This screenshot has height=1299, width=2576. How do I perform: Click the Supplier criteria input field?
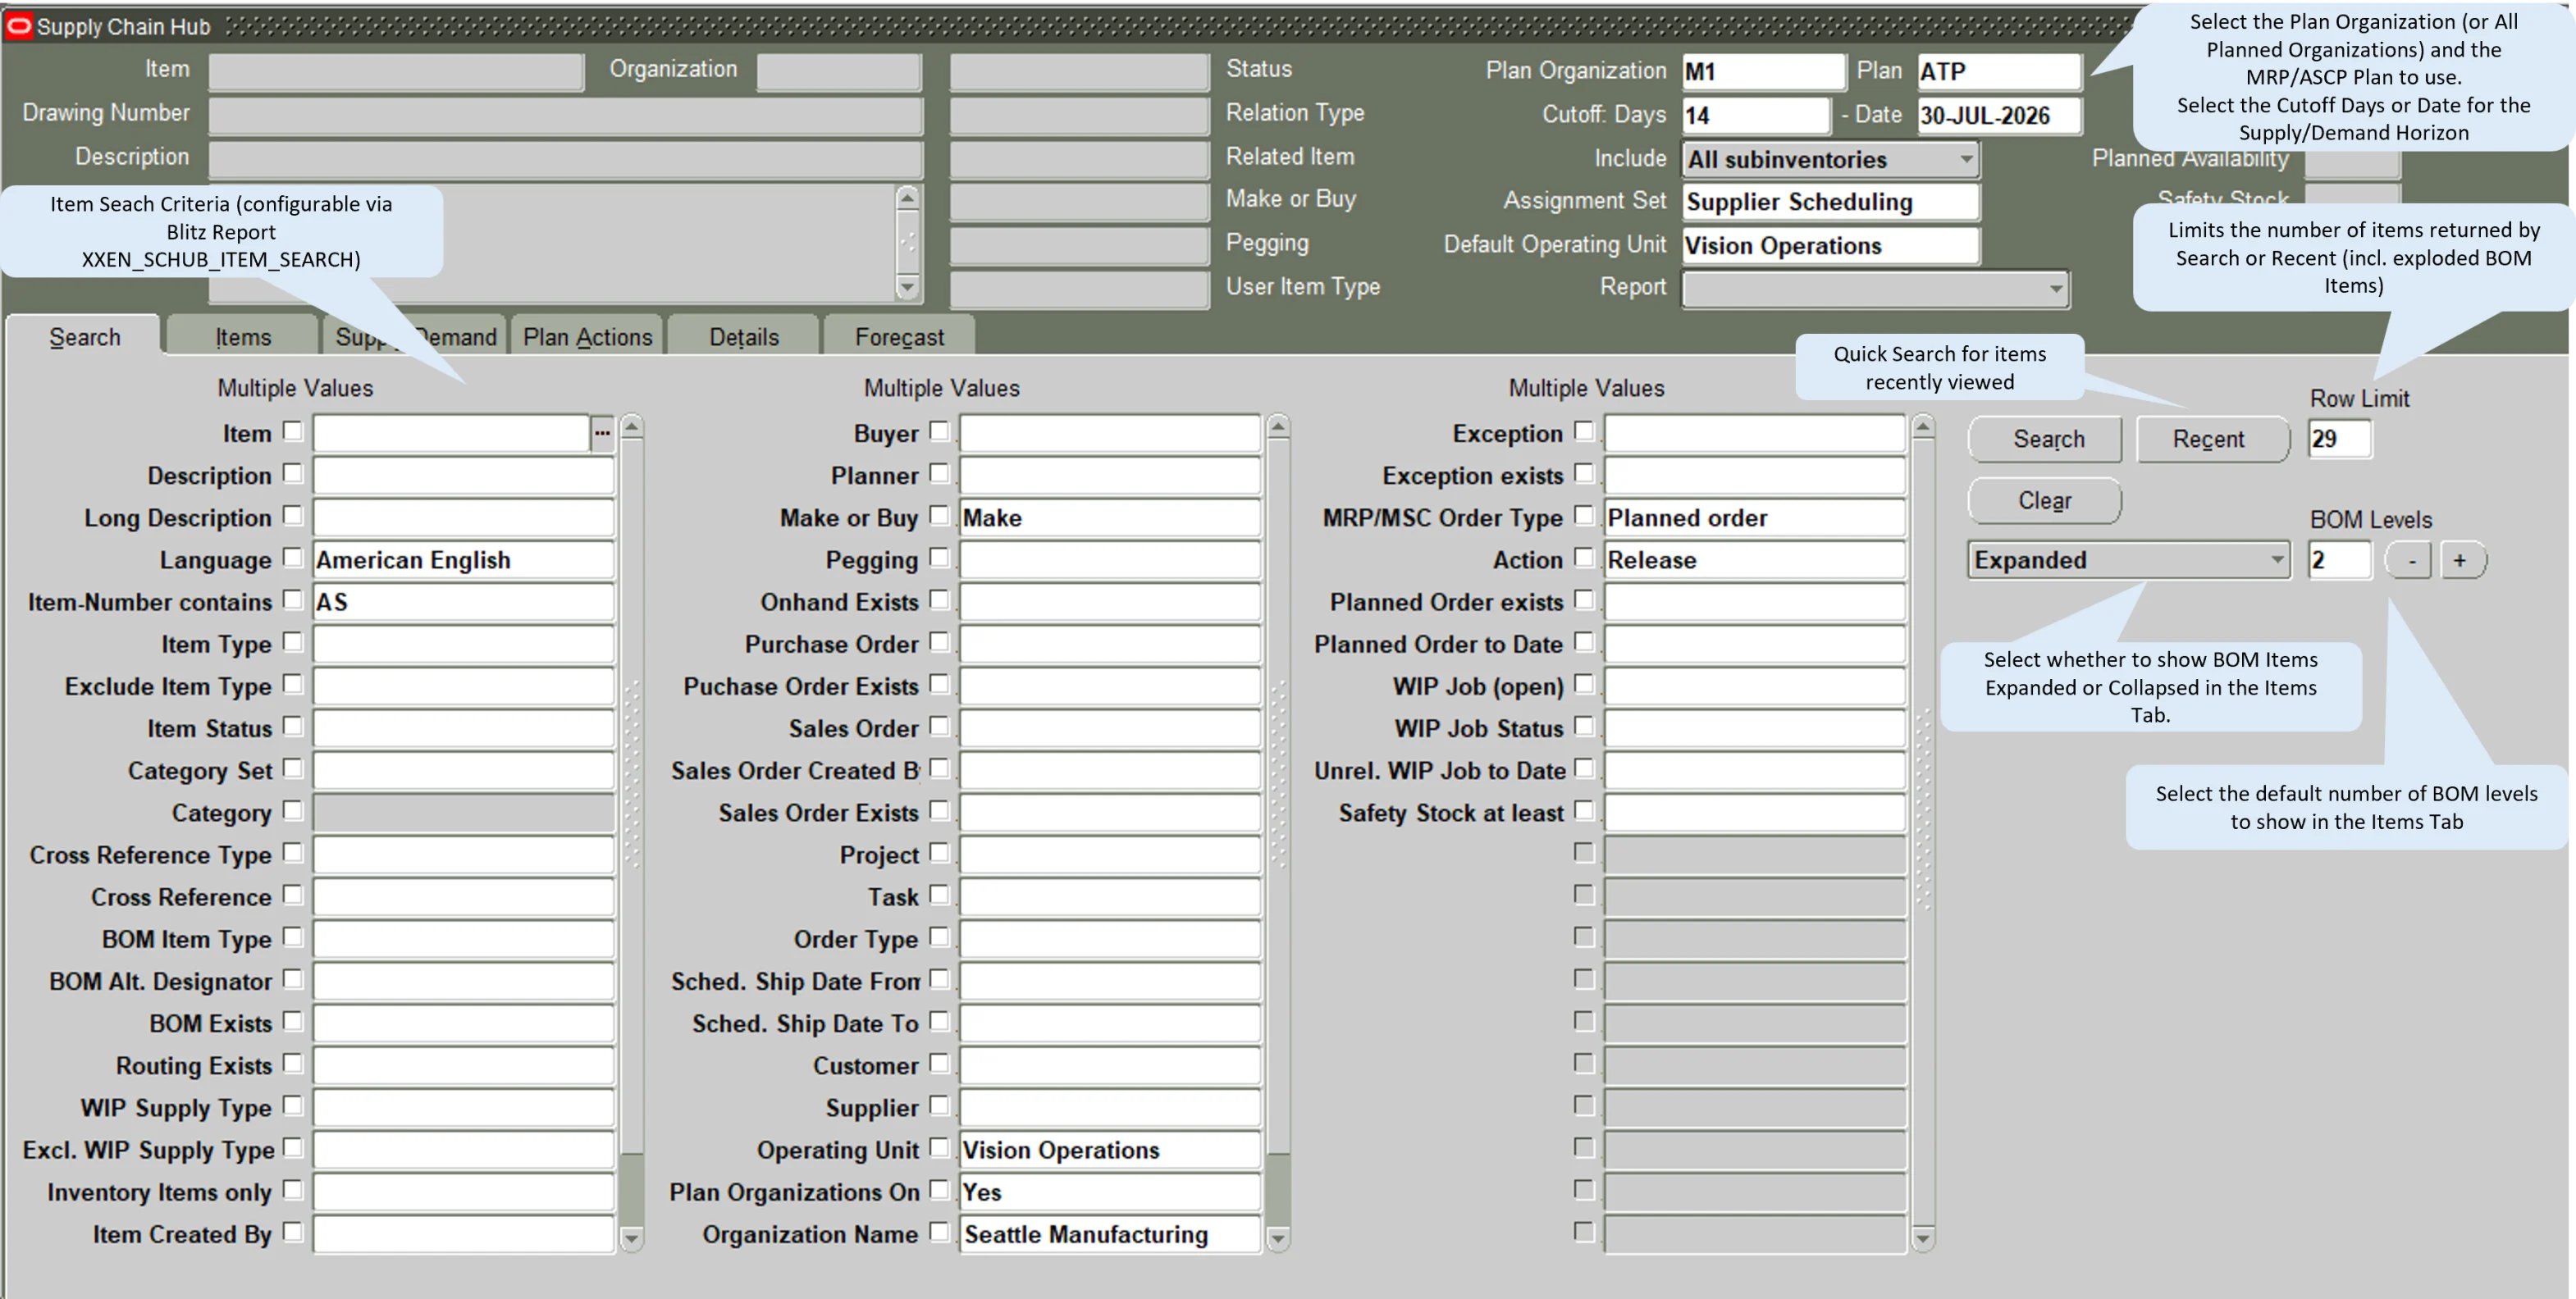click(1109, 1108)
